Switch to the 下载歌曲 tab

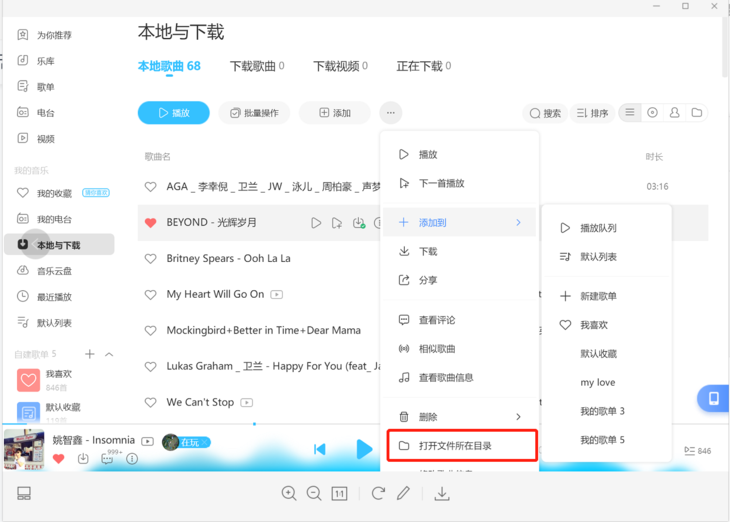(256, 66)
